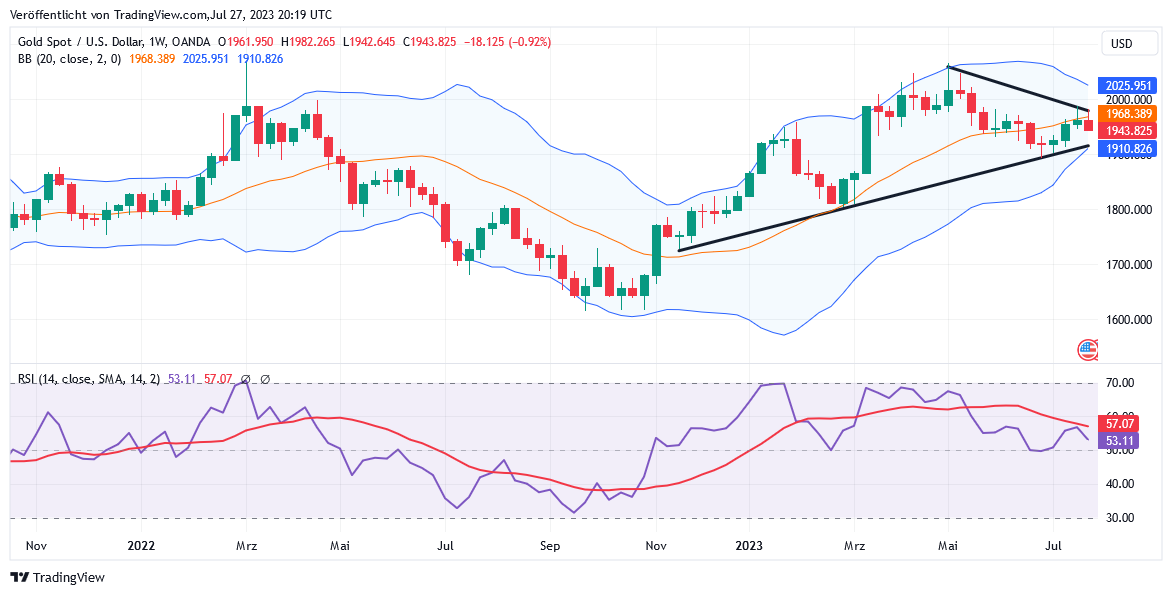This screenshot has width=1172, height=595.
Task: Select the upper descending black trendline
Action: (1020, 89)
